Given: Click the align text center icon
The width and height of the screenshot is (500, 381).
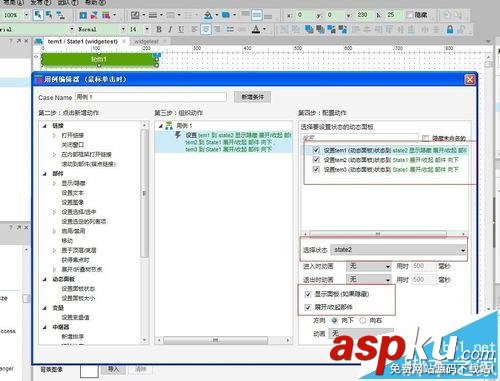Looking at the screenshot, I should tap(206, 29).
